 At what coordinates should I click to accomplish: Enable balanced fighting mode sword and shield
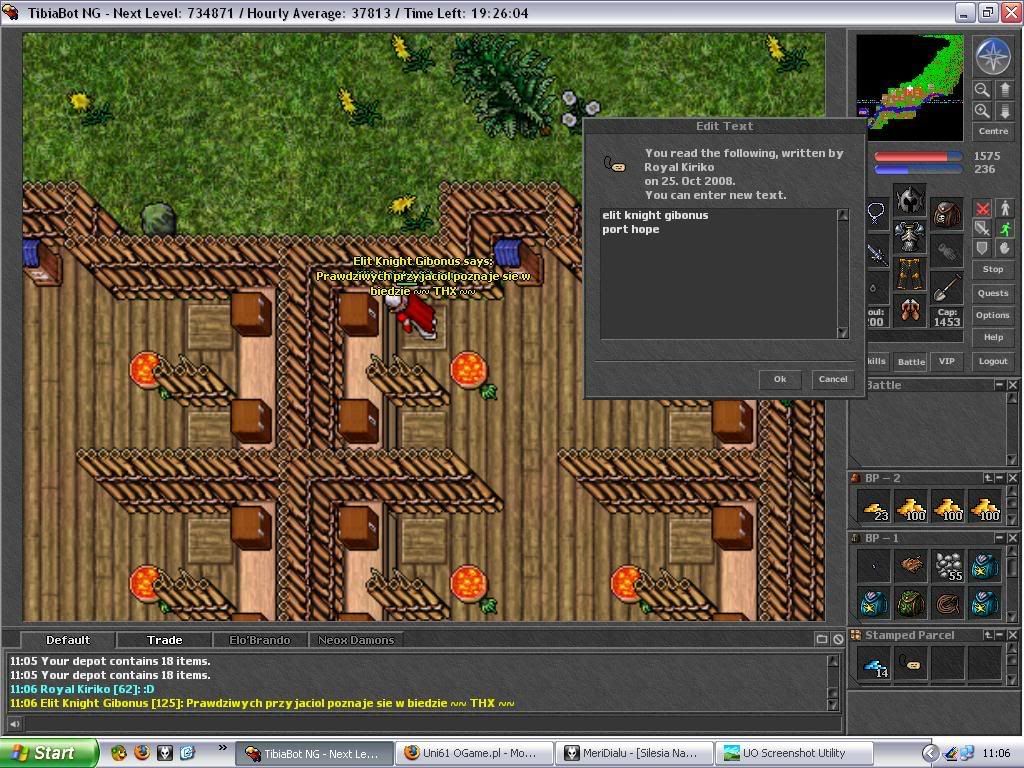pyautogui.click(x=982, y=228)
